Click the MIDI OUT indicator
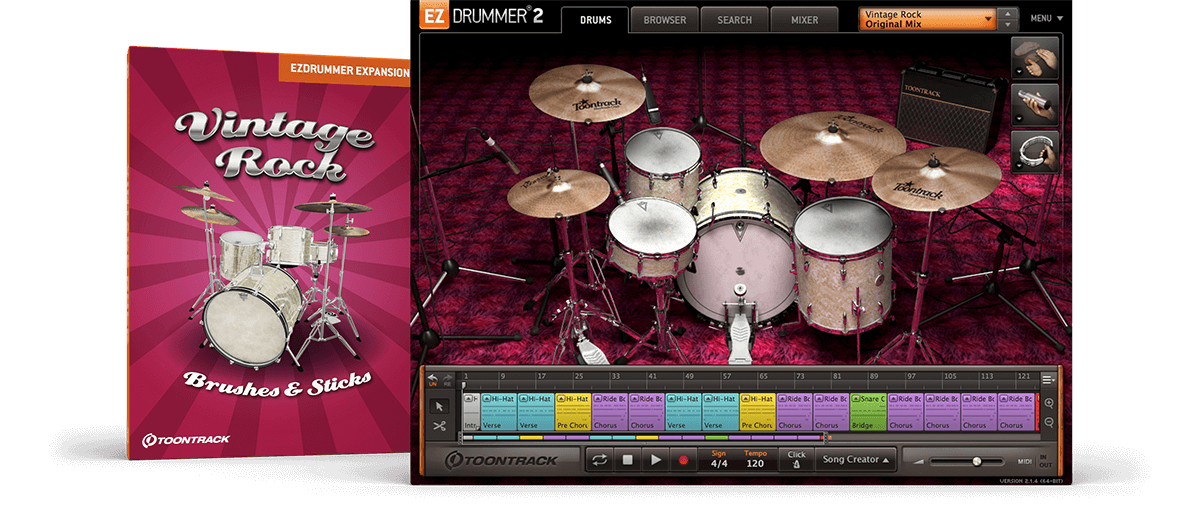The height and width of the screenshot is (517, 1200). (1044, 465)
